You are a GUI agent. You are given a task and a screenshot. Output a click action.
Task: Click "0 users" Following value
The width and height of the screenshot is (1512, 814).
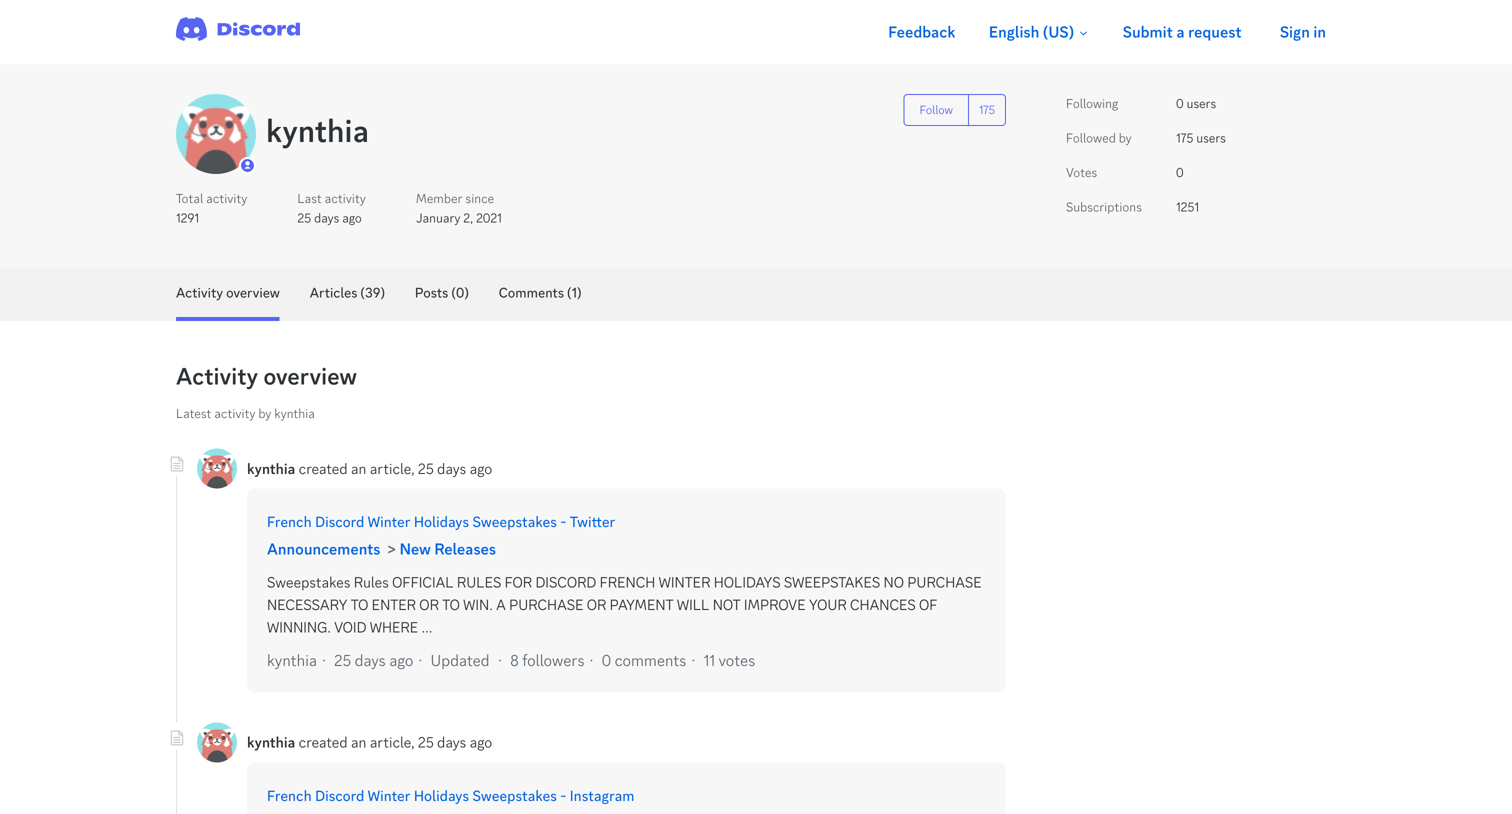click(x=1196, y=104)
